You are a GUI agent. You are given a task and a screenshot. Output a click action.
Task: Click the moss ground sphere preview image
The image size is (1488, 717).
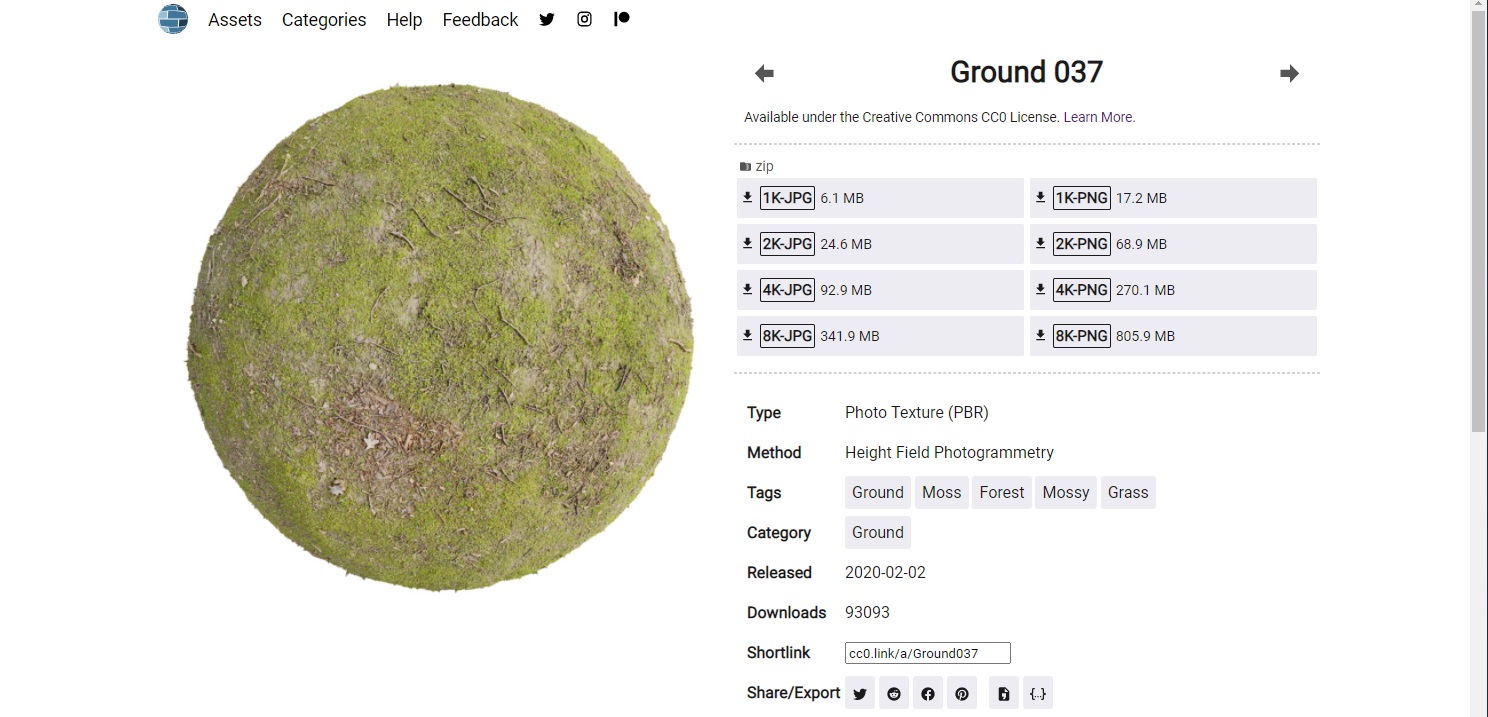440,337
